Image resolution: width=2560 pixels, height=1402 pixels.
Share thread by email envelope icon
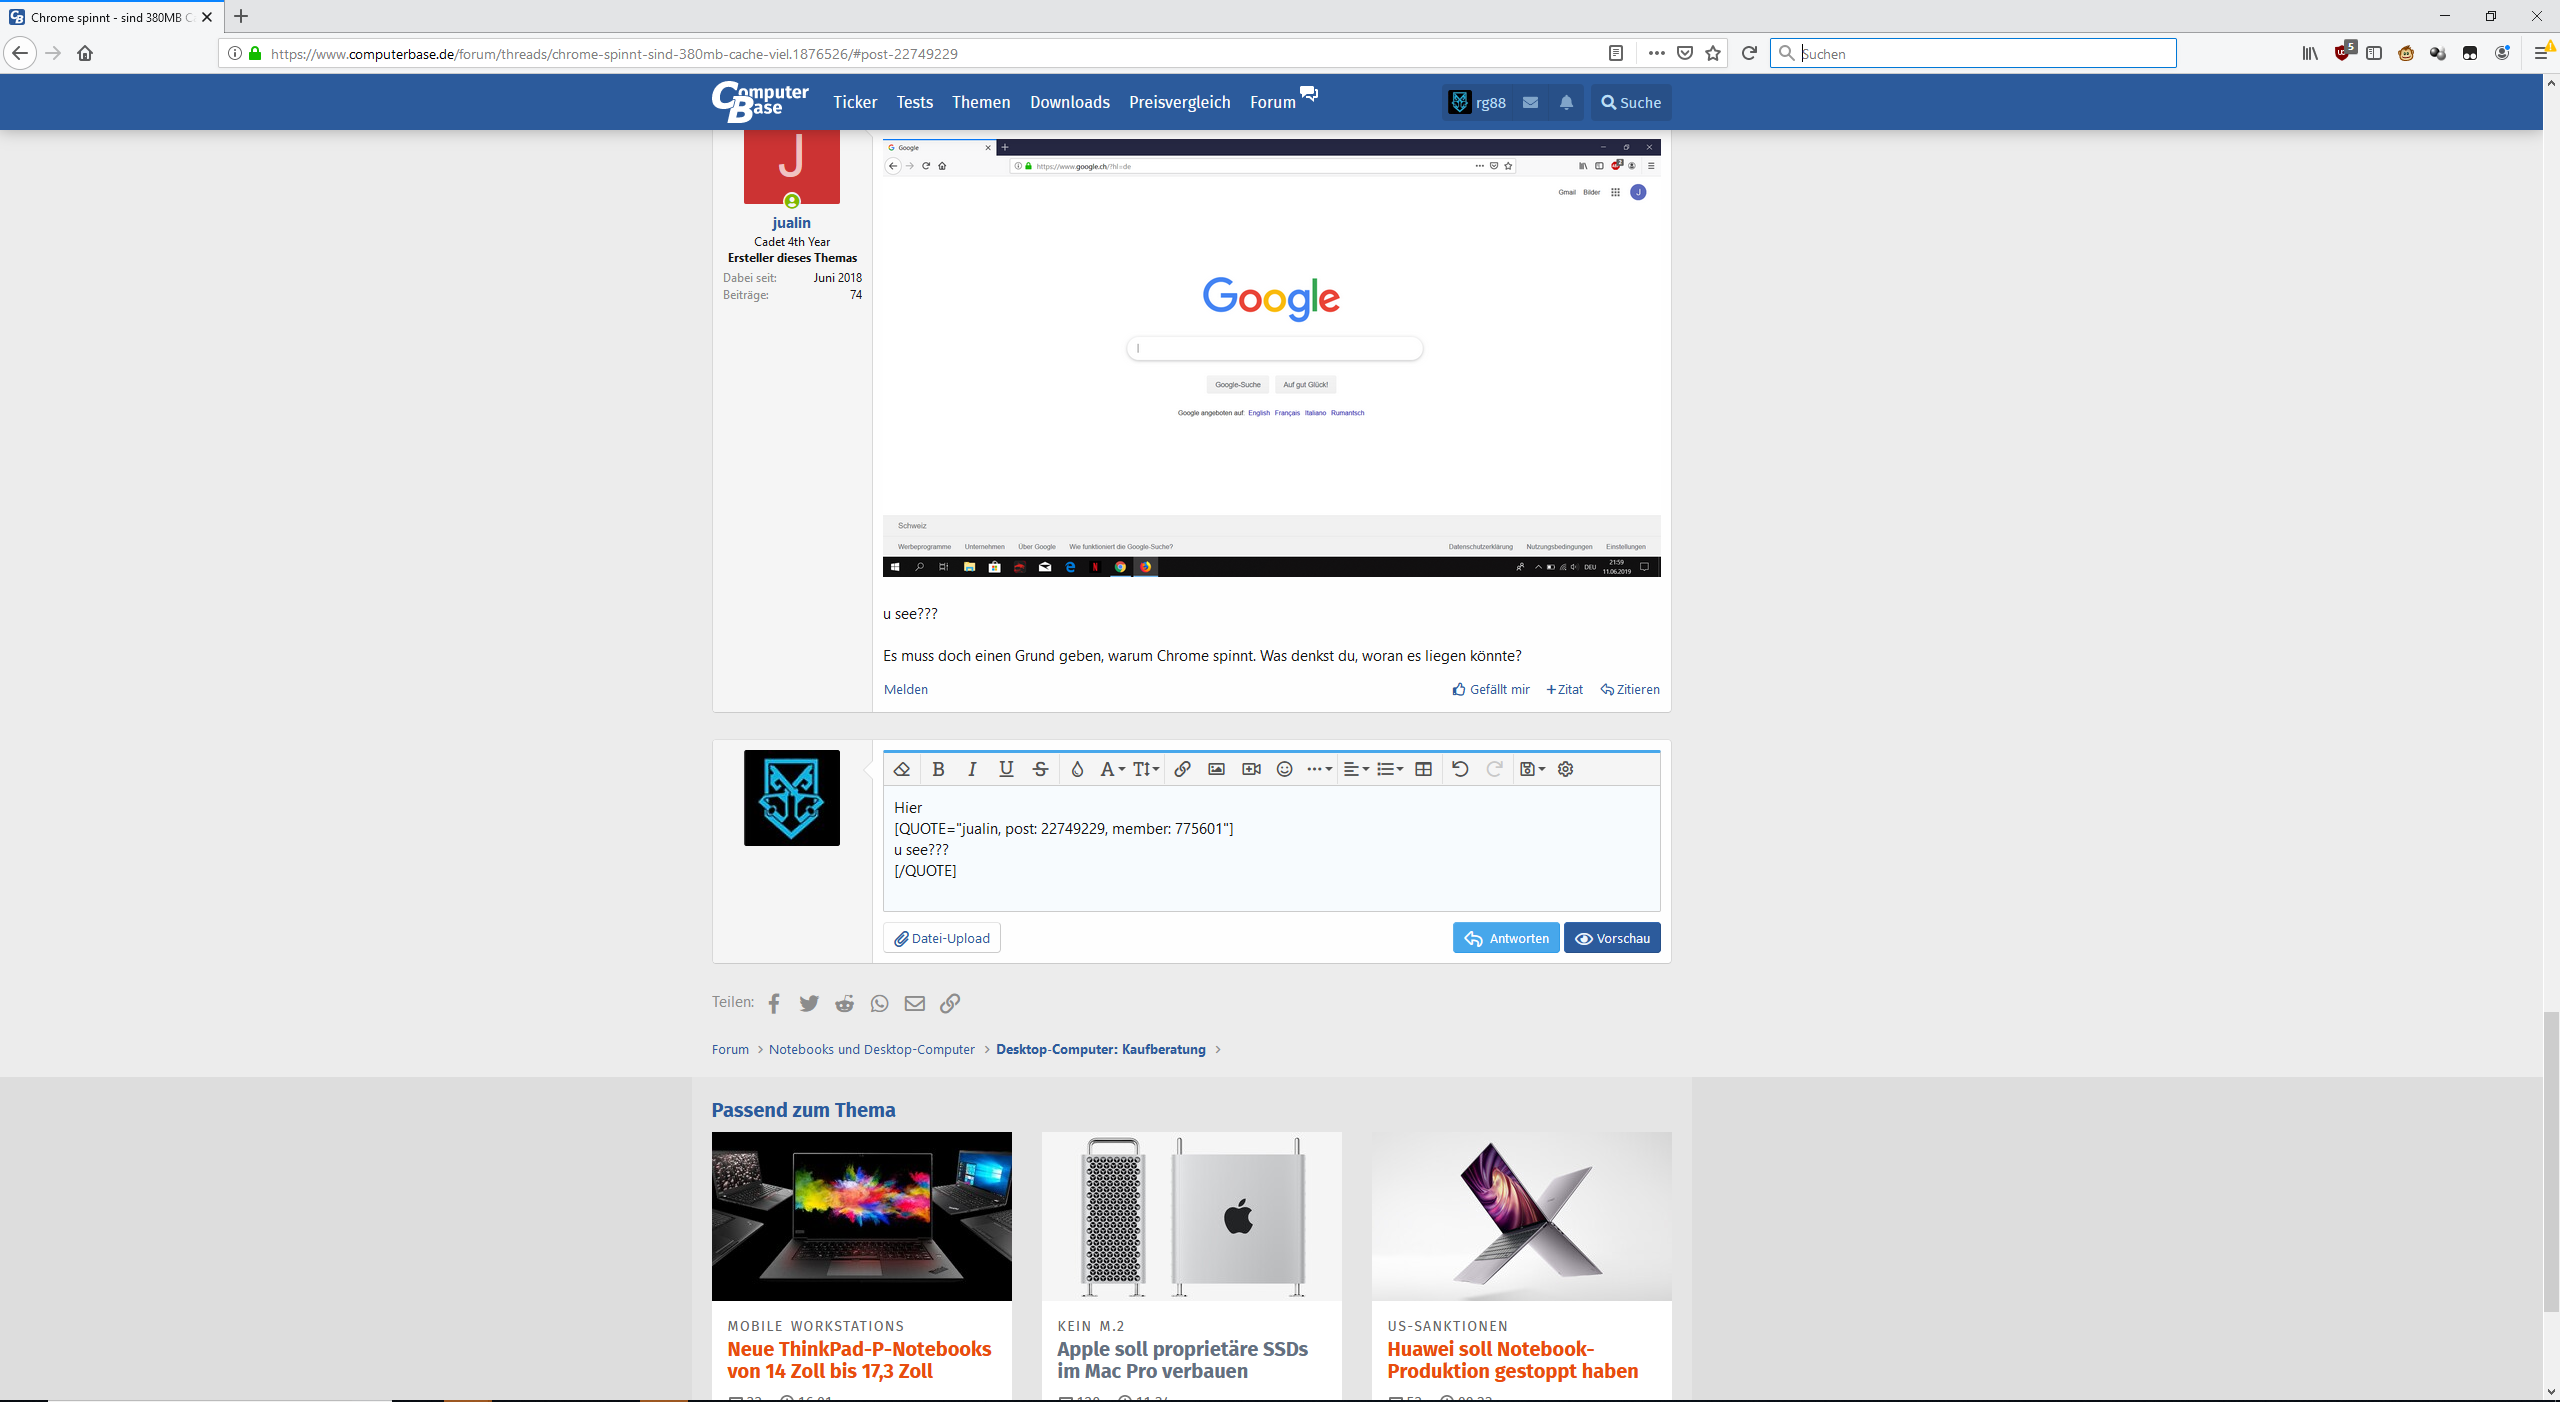tap(915, 1003)
